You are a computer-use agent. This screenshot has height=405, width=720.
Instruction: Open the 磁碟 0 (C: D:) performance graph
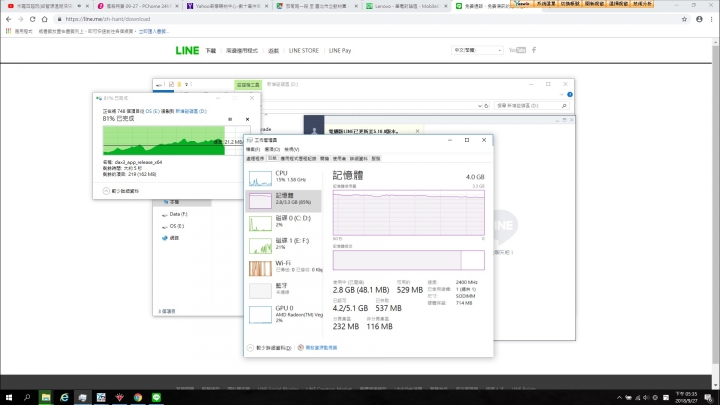[283, 223]
